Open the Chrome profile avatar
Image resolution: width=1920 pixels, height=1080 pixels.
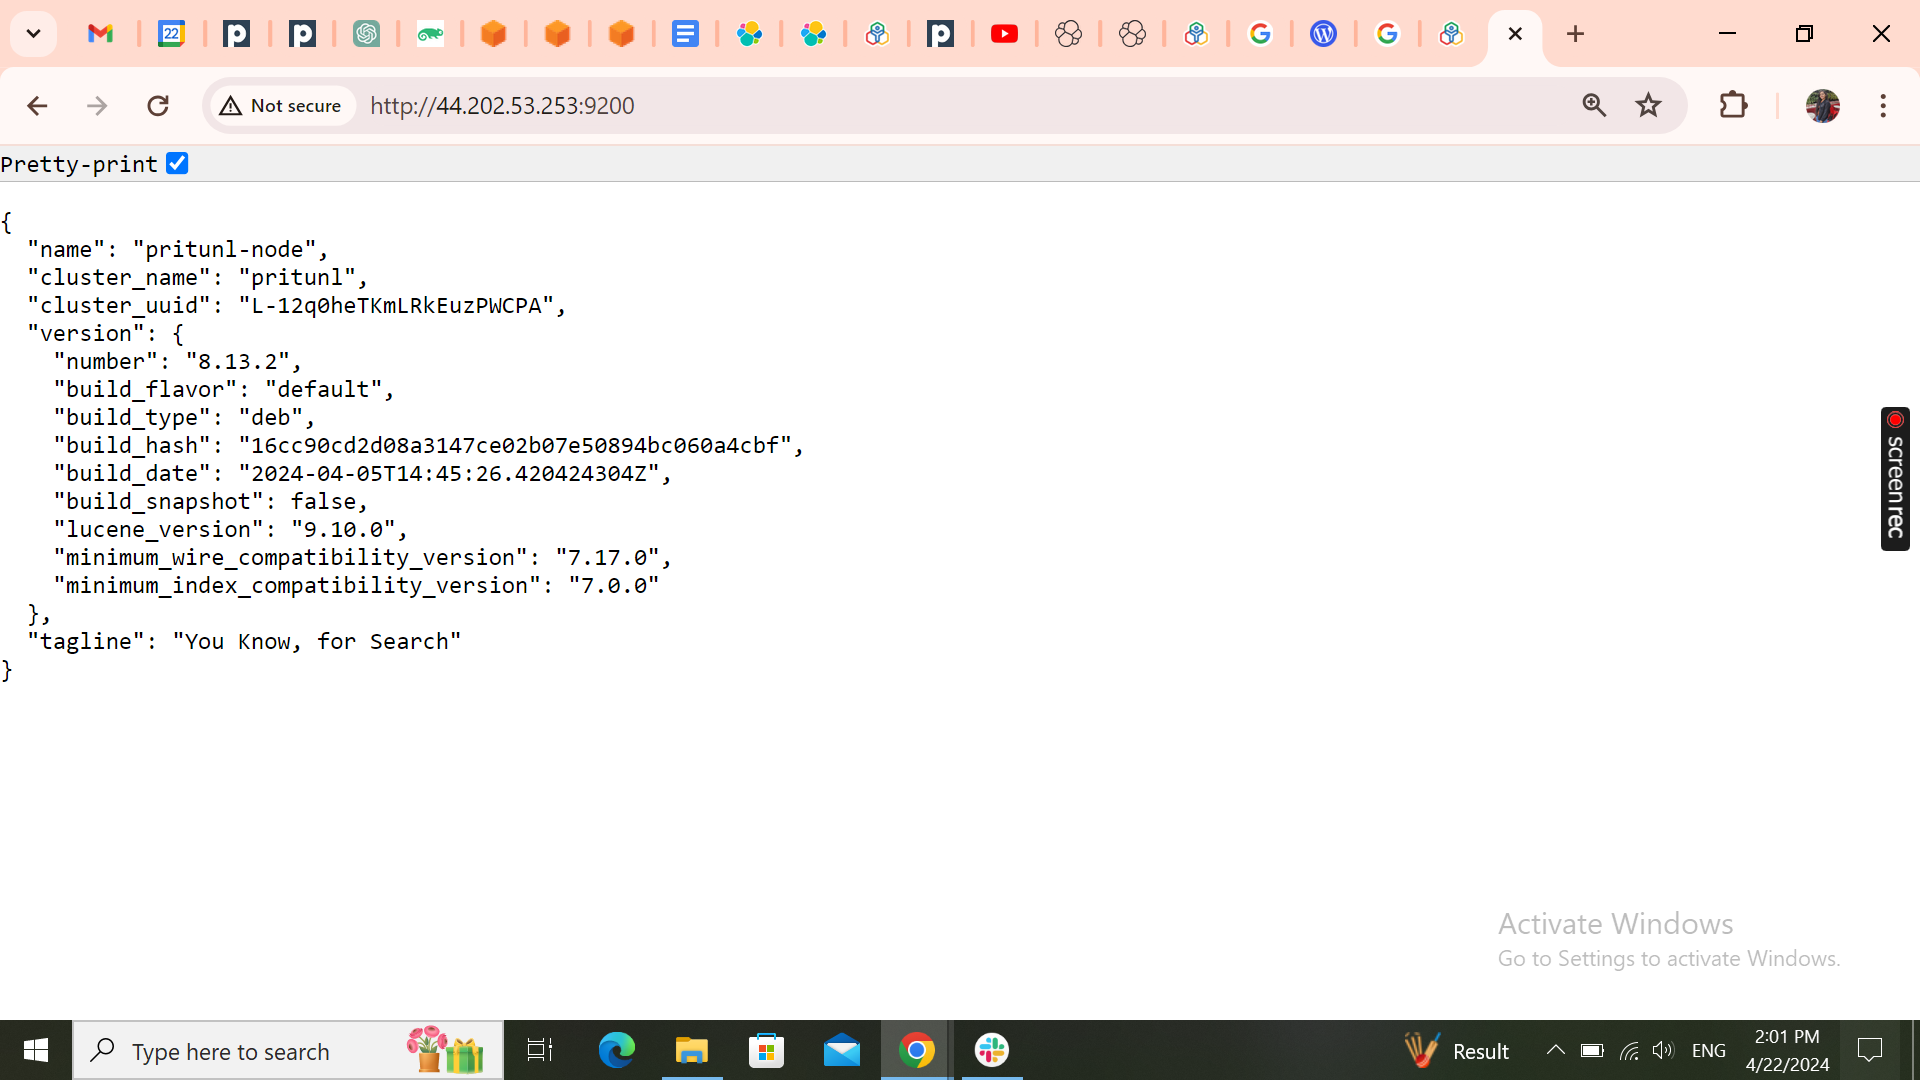click(1822, 105)
